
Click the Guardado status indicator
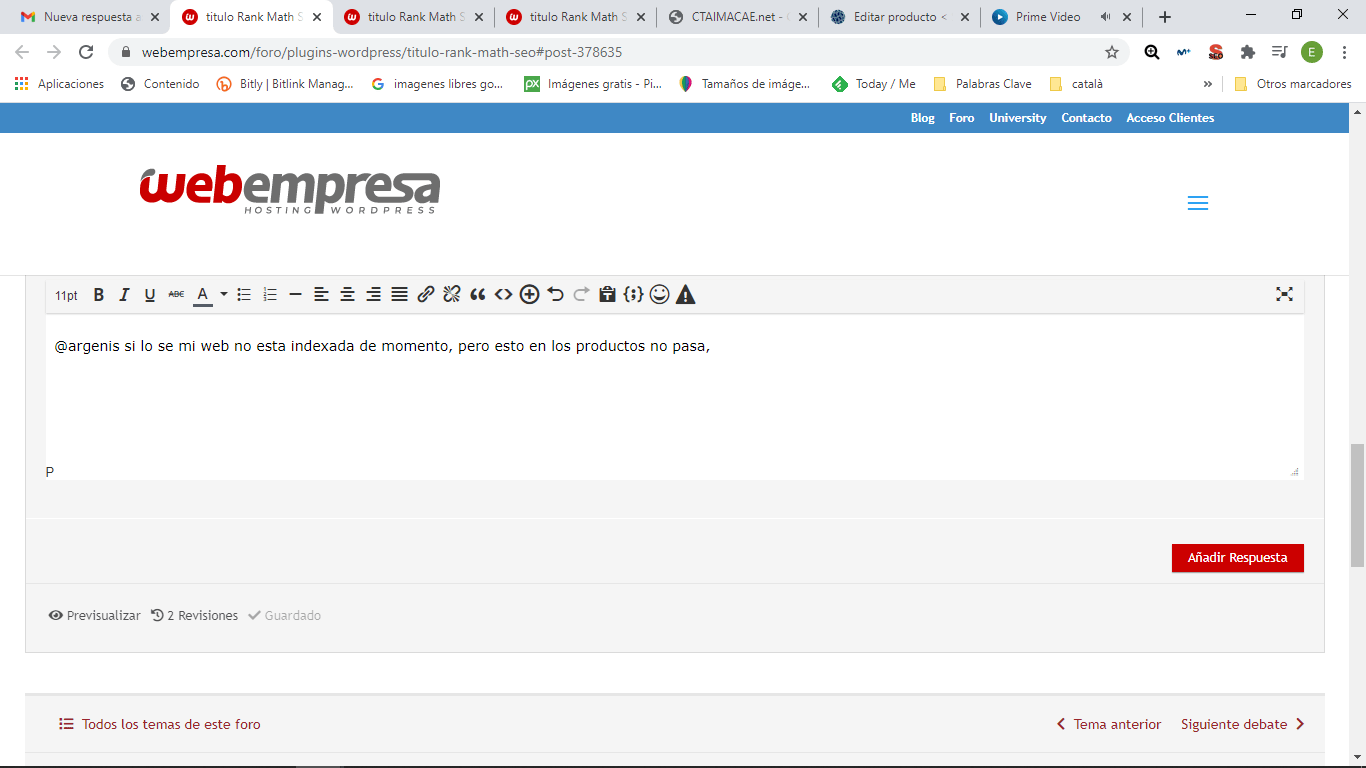285,615
